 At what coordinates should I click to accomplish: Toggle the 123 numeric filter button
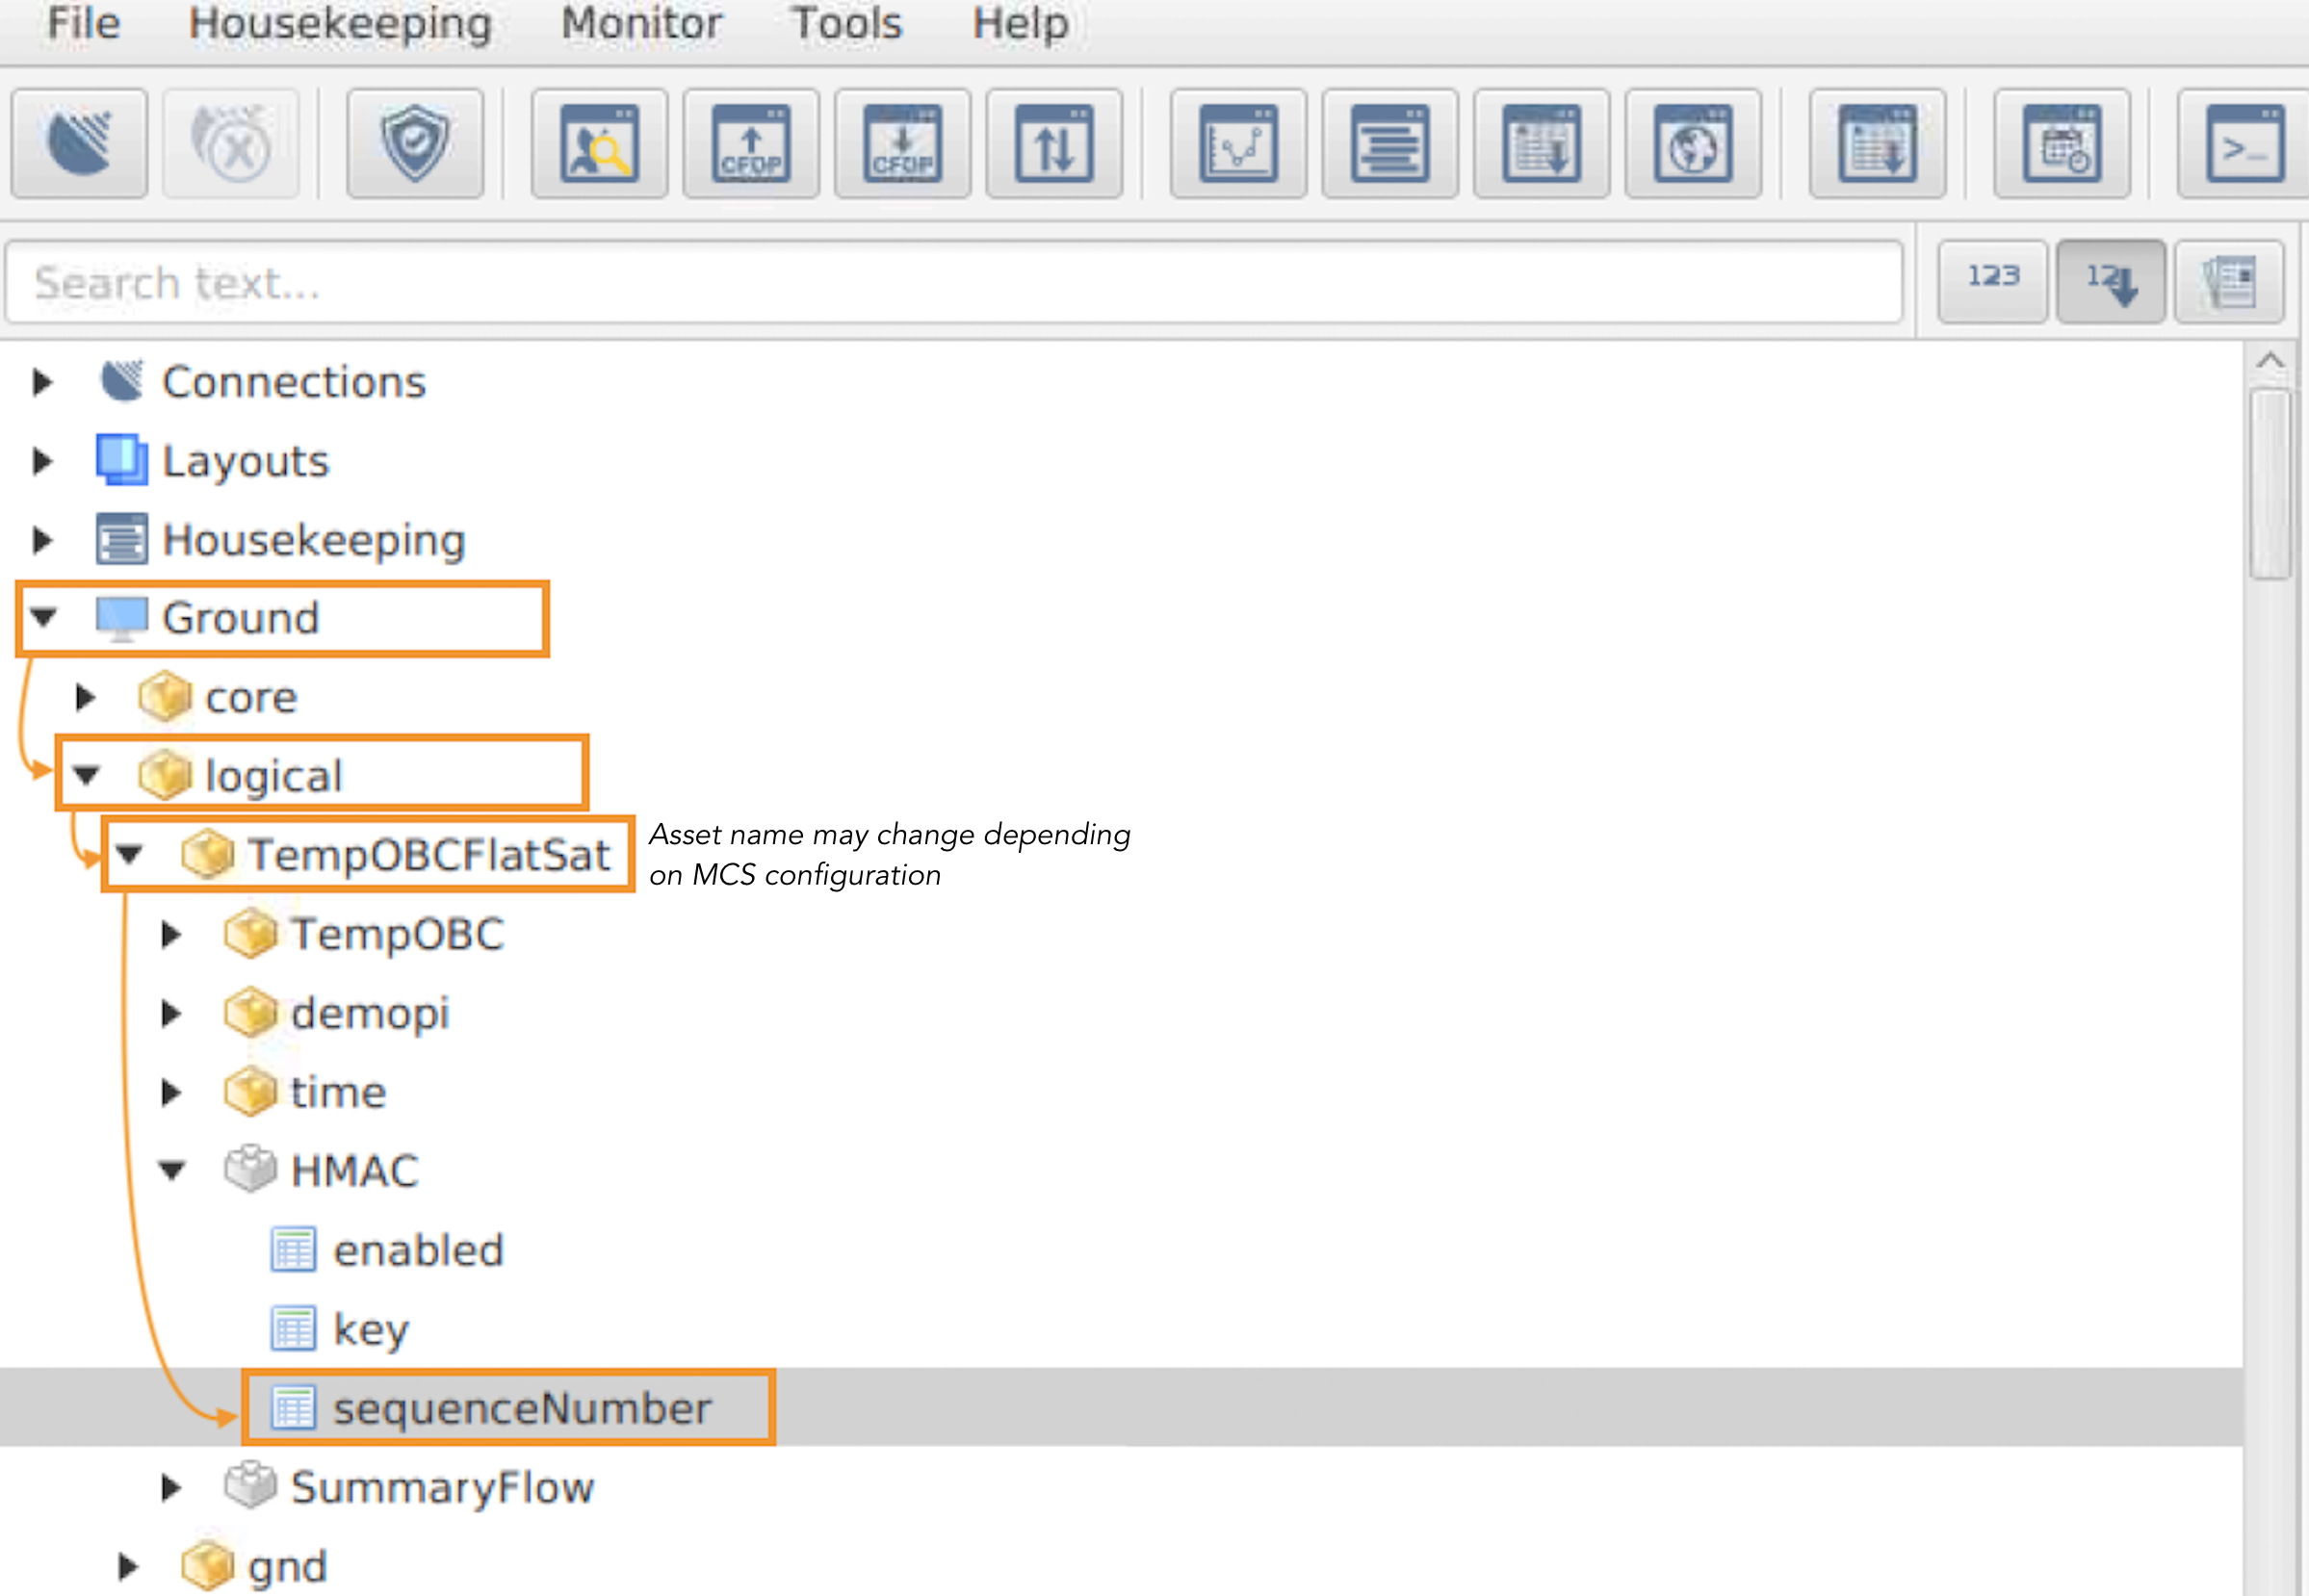[x=1992, y=281]
